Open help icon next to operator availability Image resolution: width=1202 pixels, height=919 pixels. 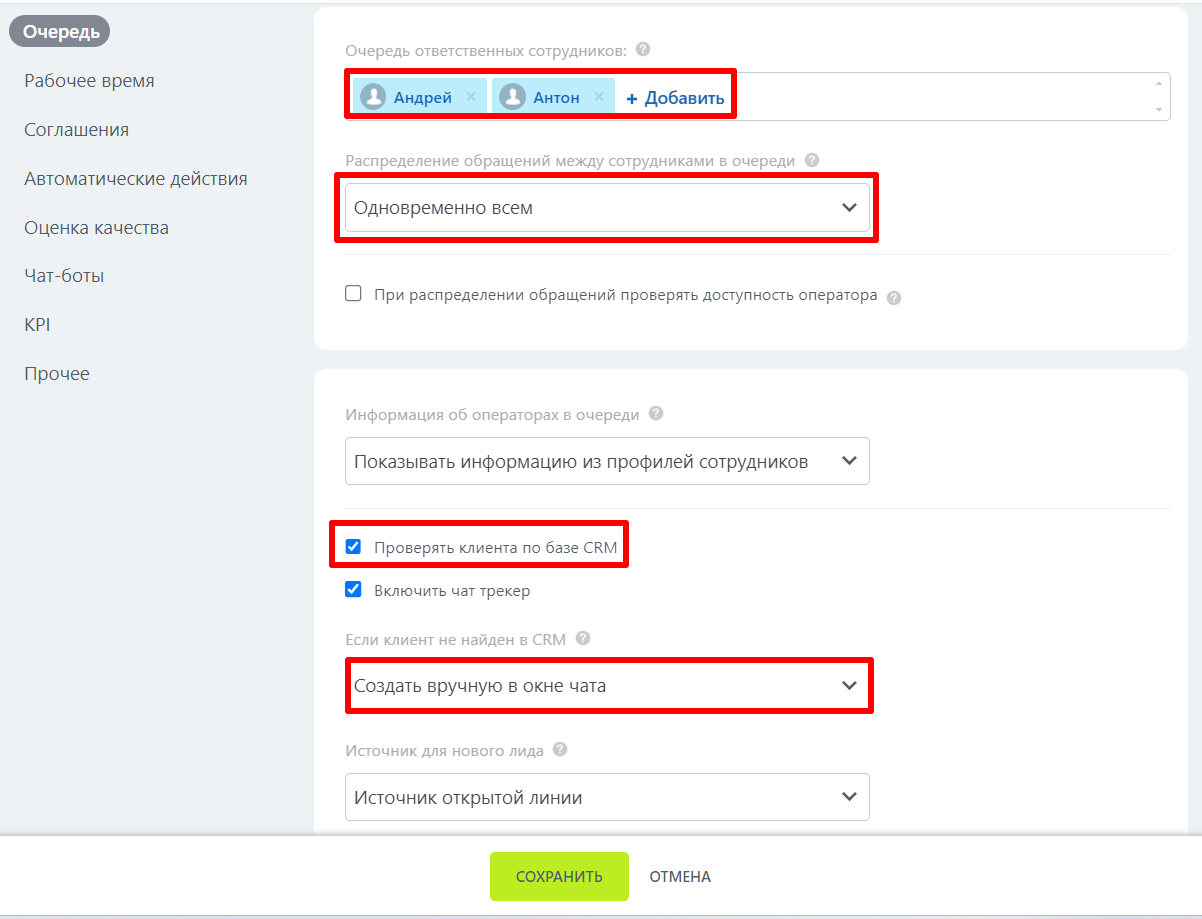pyautogui.click(x=894, y=297)
